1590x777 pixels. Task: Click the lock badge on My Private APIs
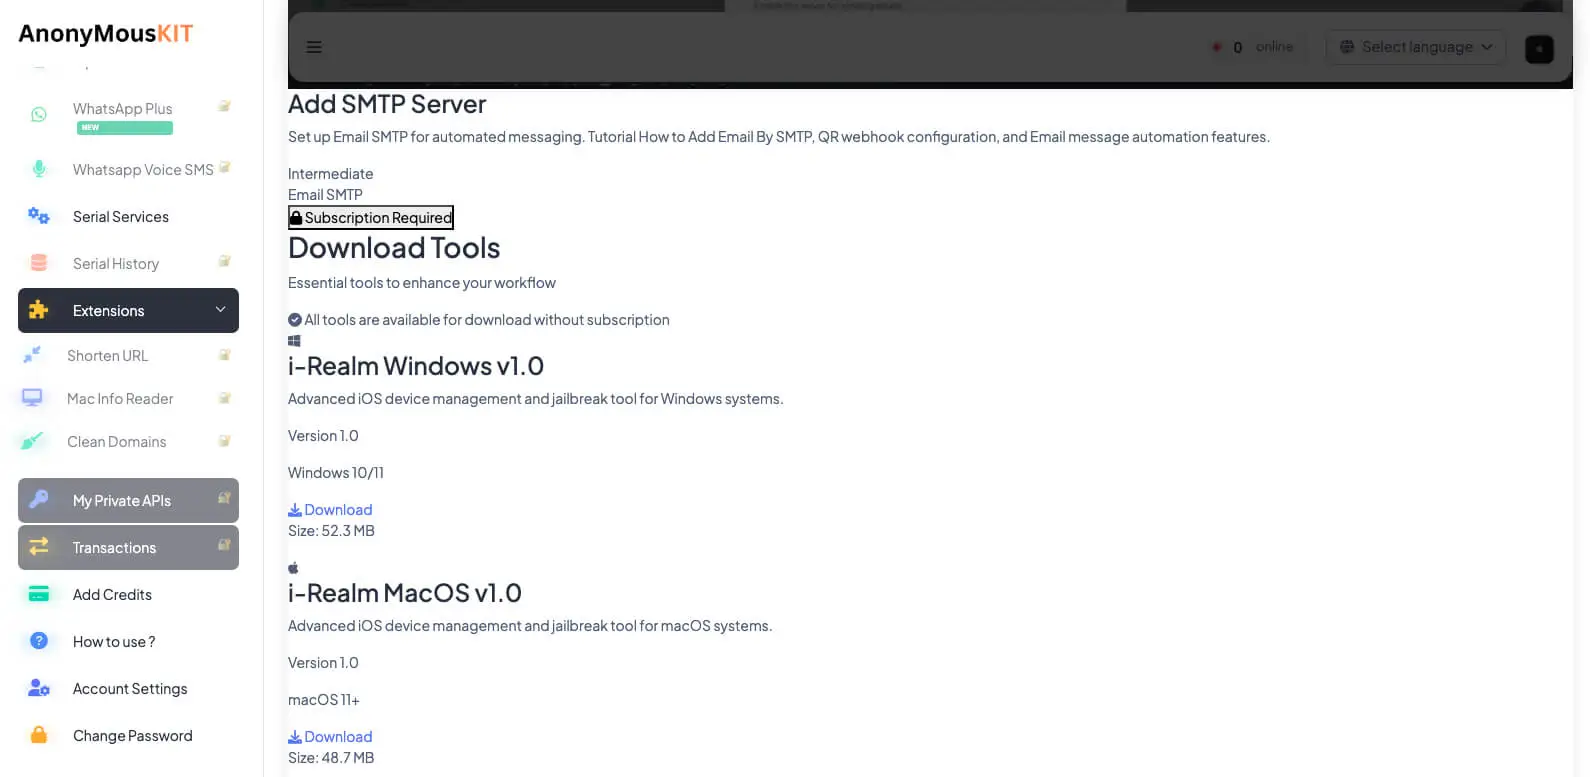225,497
